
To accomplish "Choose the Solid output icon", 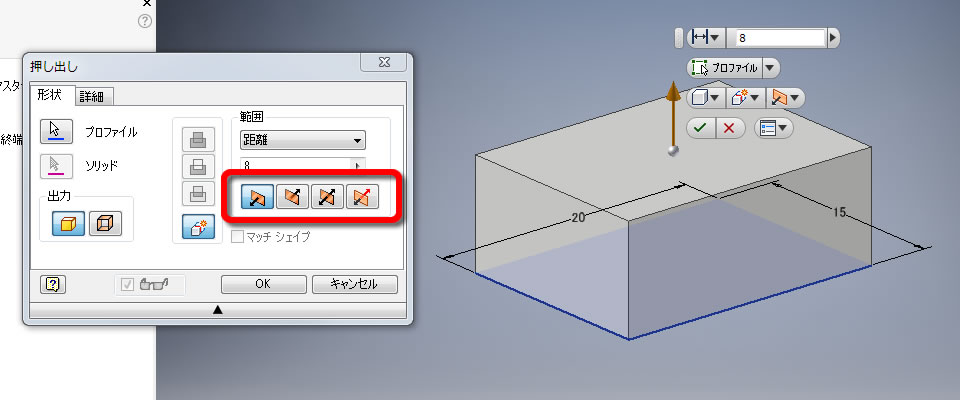I will (x=68, y=223).
